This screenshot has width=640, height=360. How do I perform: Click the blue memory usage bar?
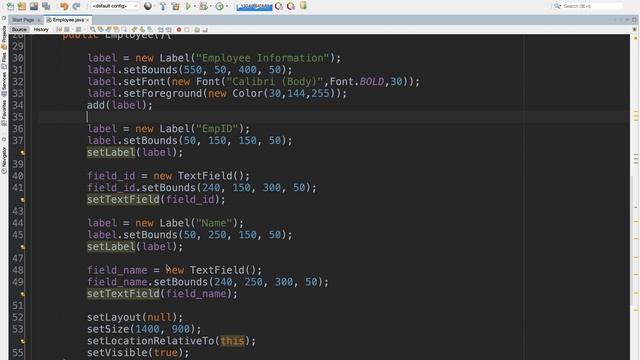pyautogui.click(x=254, y=7)
